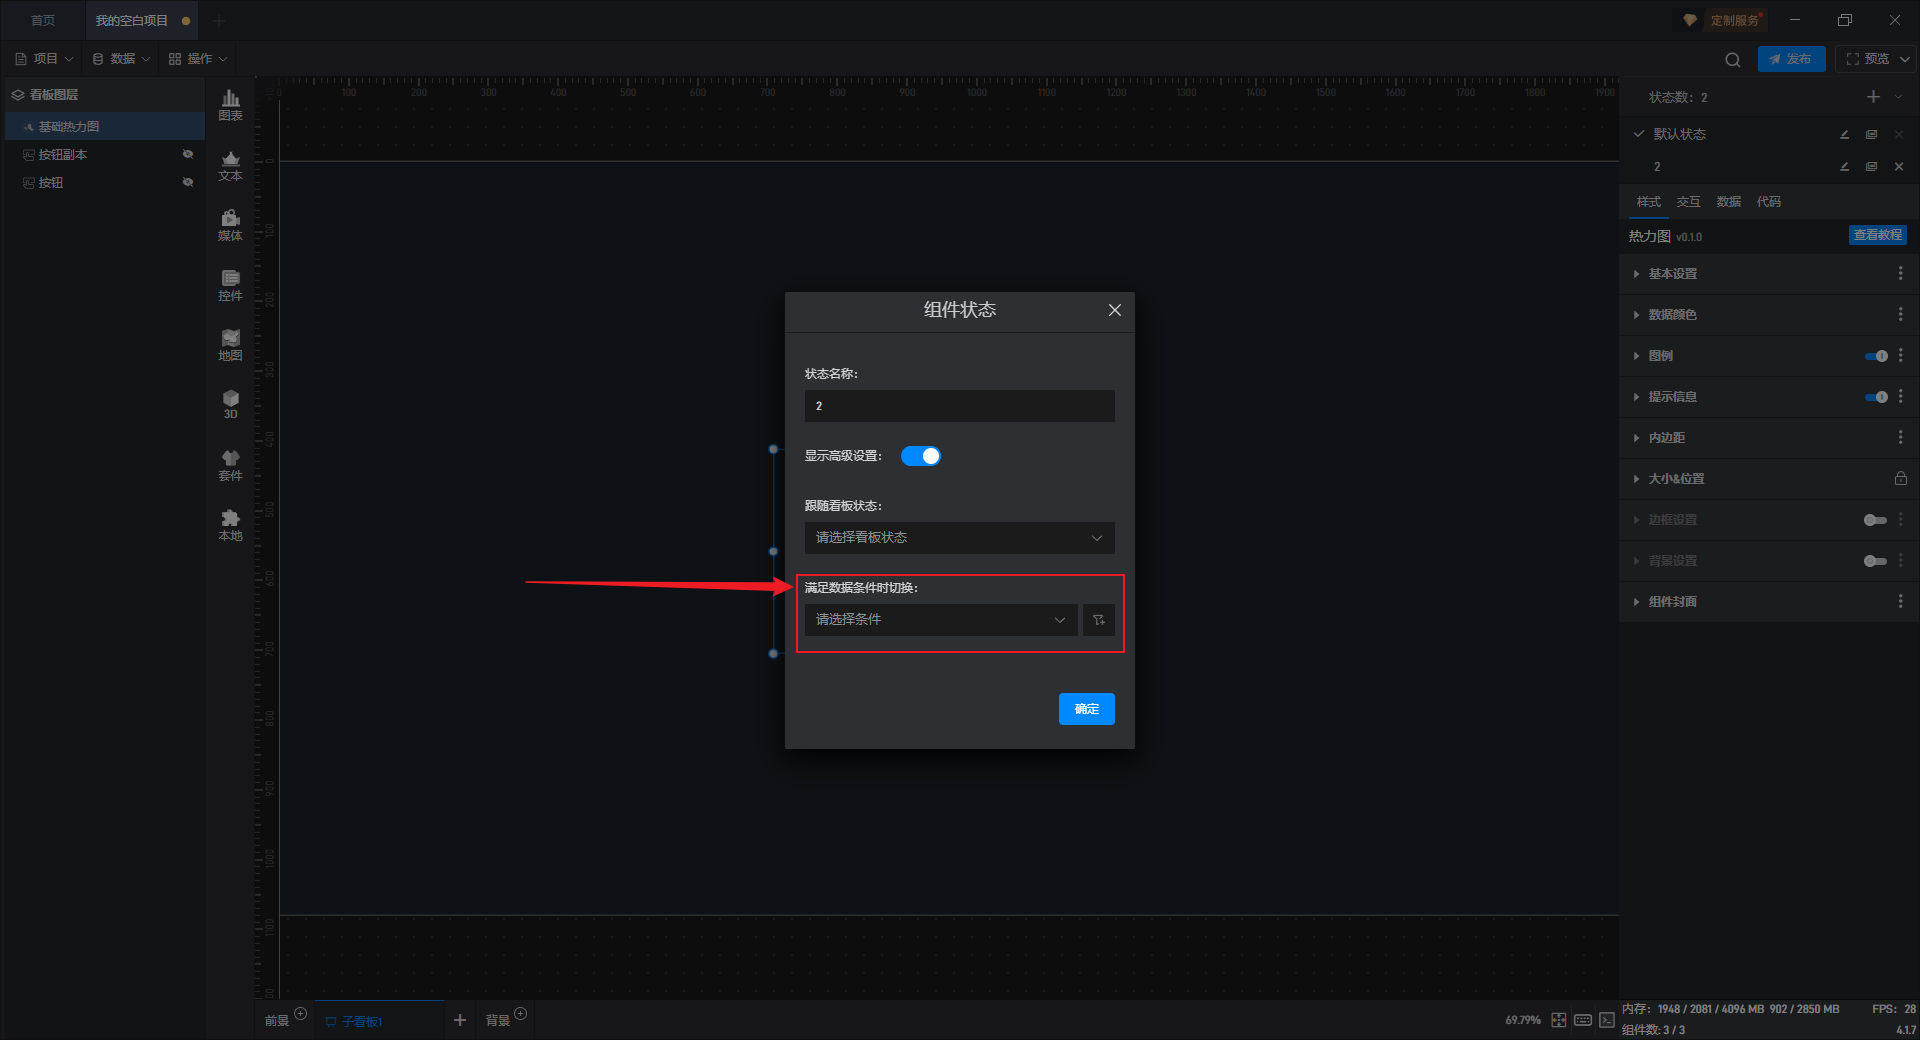Edit the 默认状态 state name
The height and width of the screenshot is (1040, 1920).
[1844, 134]
